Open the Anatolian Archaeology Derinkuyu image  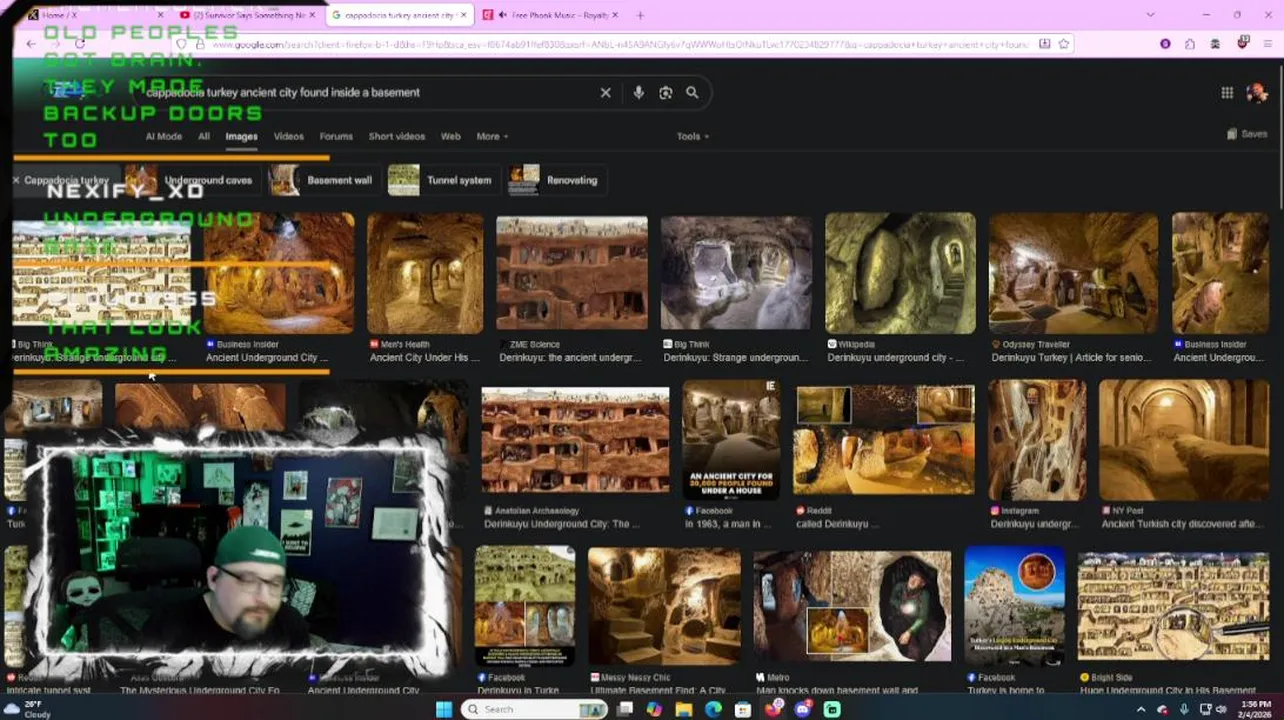pyautogui.click(x=575, y=440)
